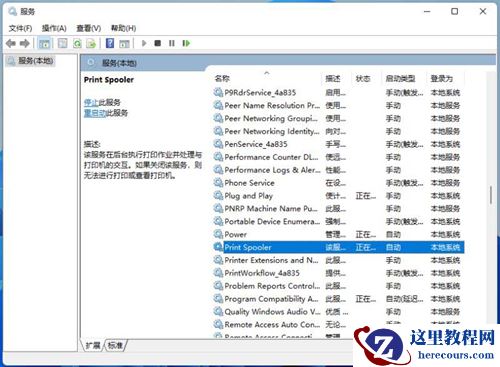
Task: Open the 查看(V) menu
Action: pyautogui.click(x=89, y=28)
